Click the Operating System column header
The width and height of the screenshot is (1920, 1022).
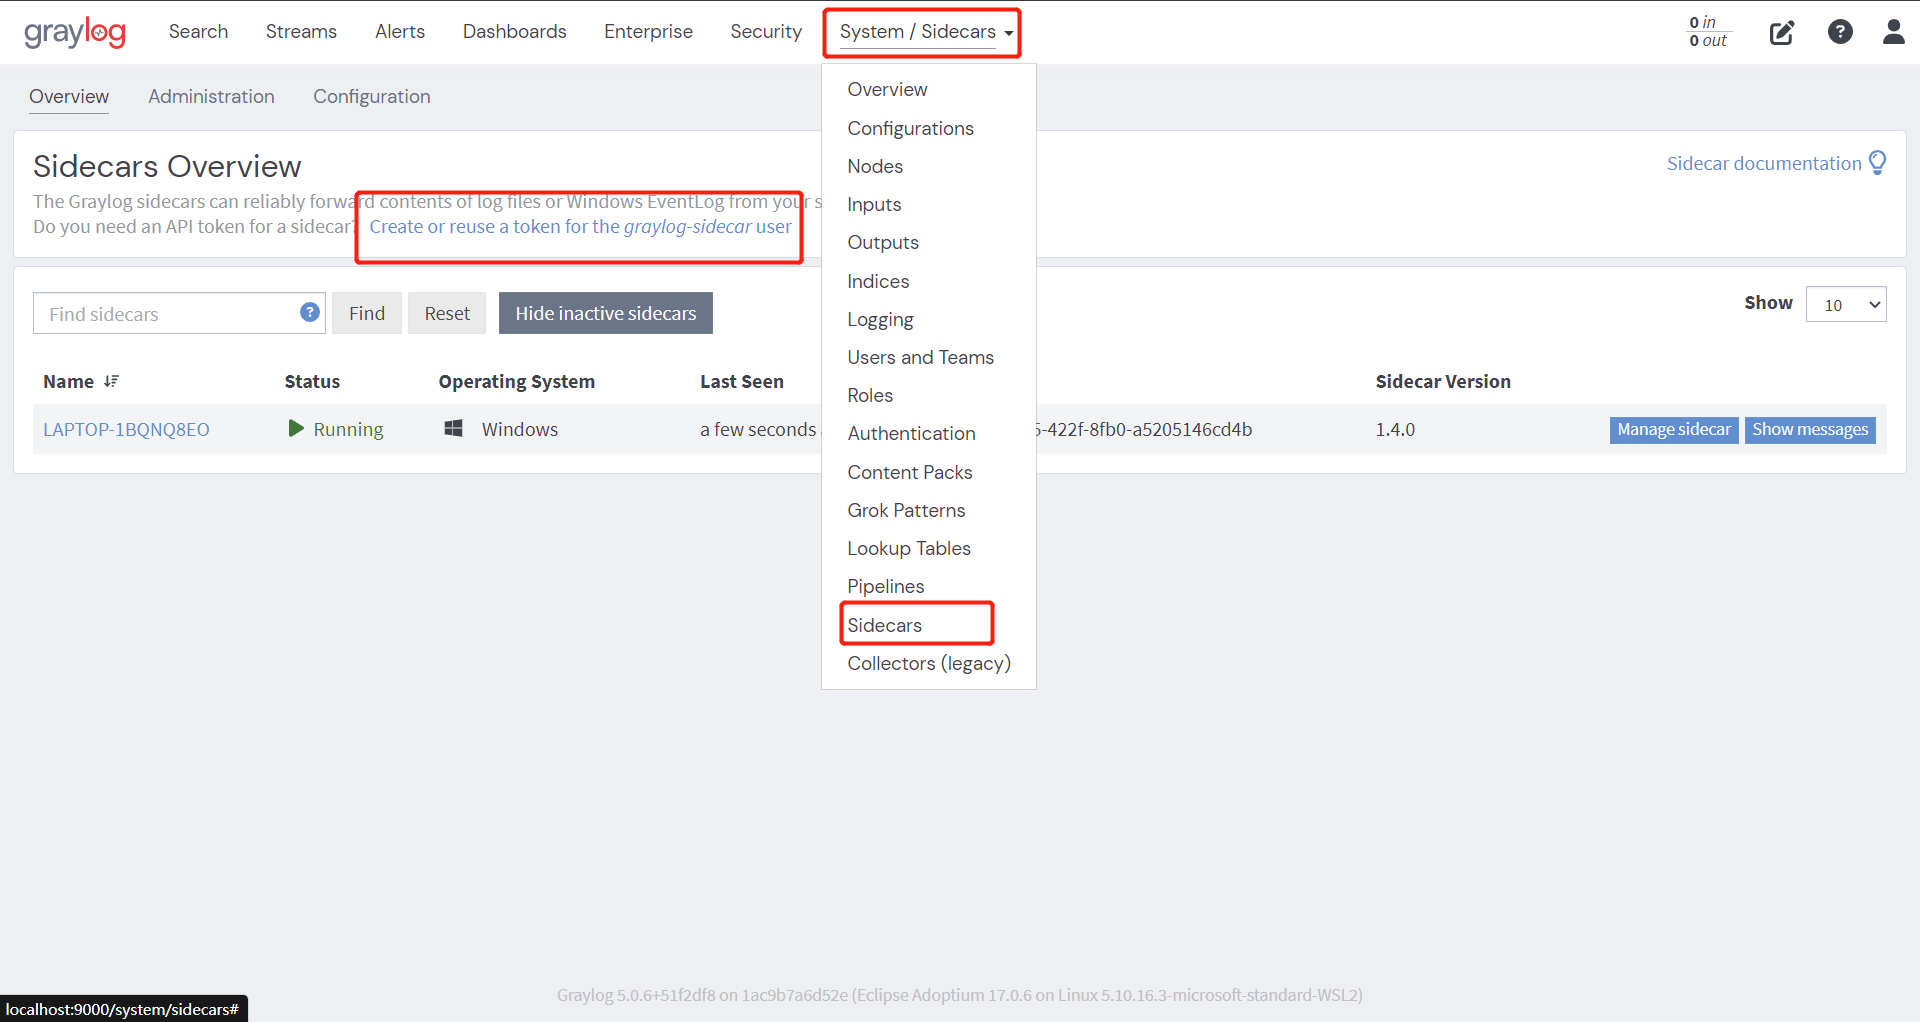coord(516,381)
